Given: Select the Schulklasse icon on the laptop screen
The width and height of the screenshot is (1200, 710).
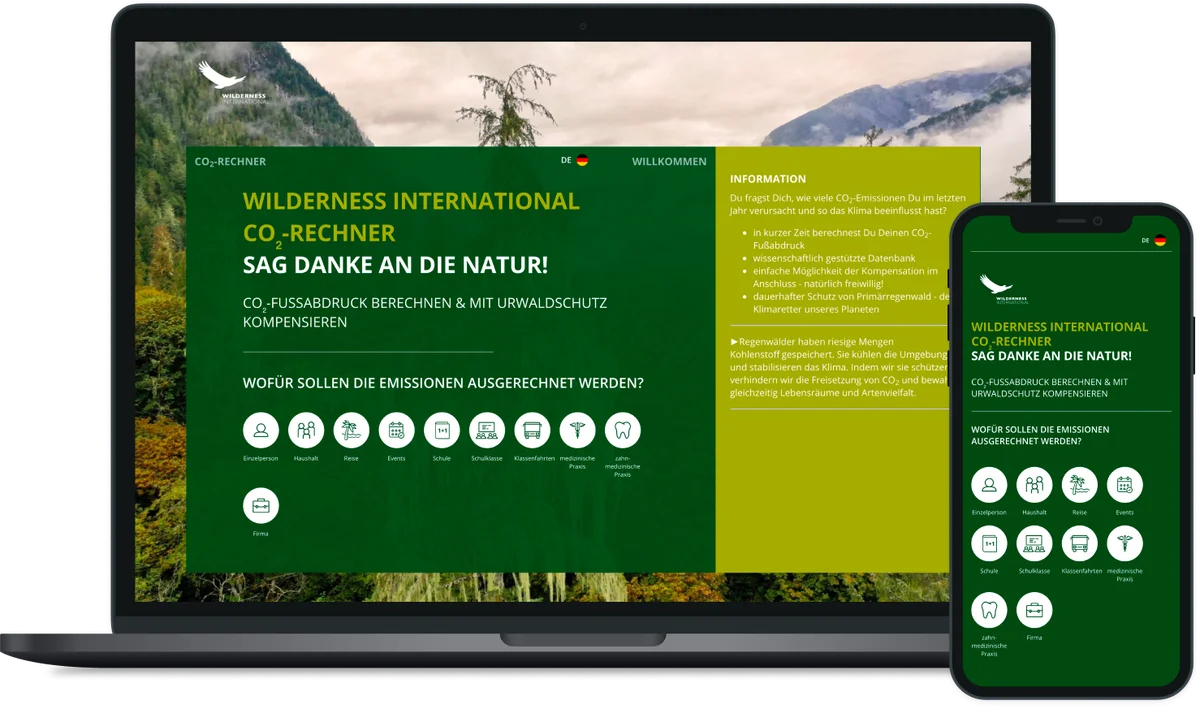Looking at the screenshot, I should click(487, 430).
